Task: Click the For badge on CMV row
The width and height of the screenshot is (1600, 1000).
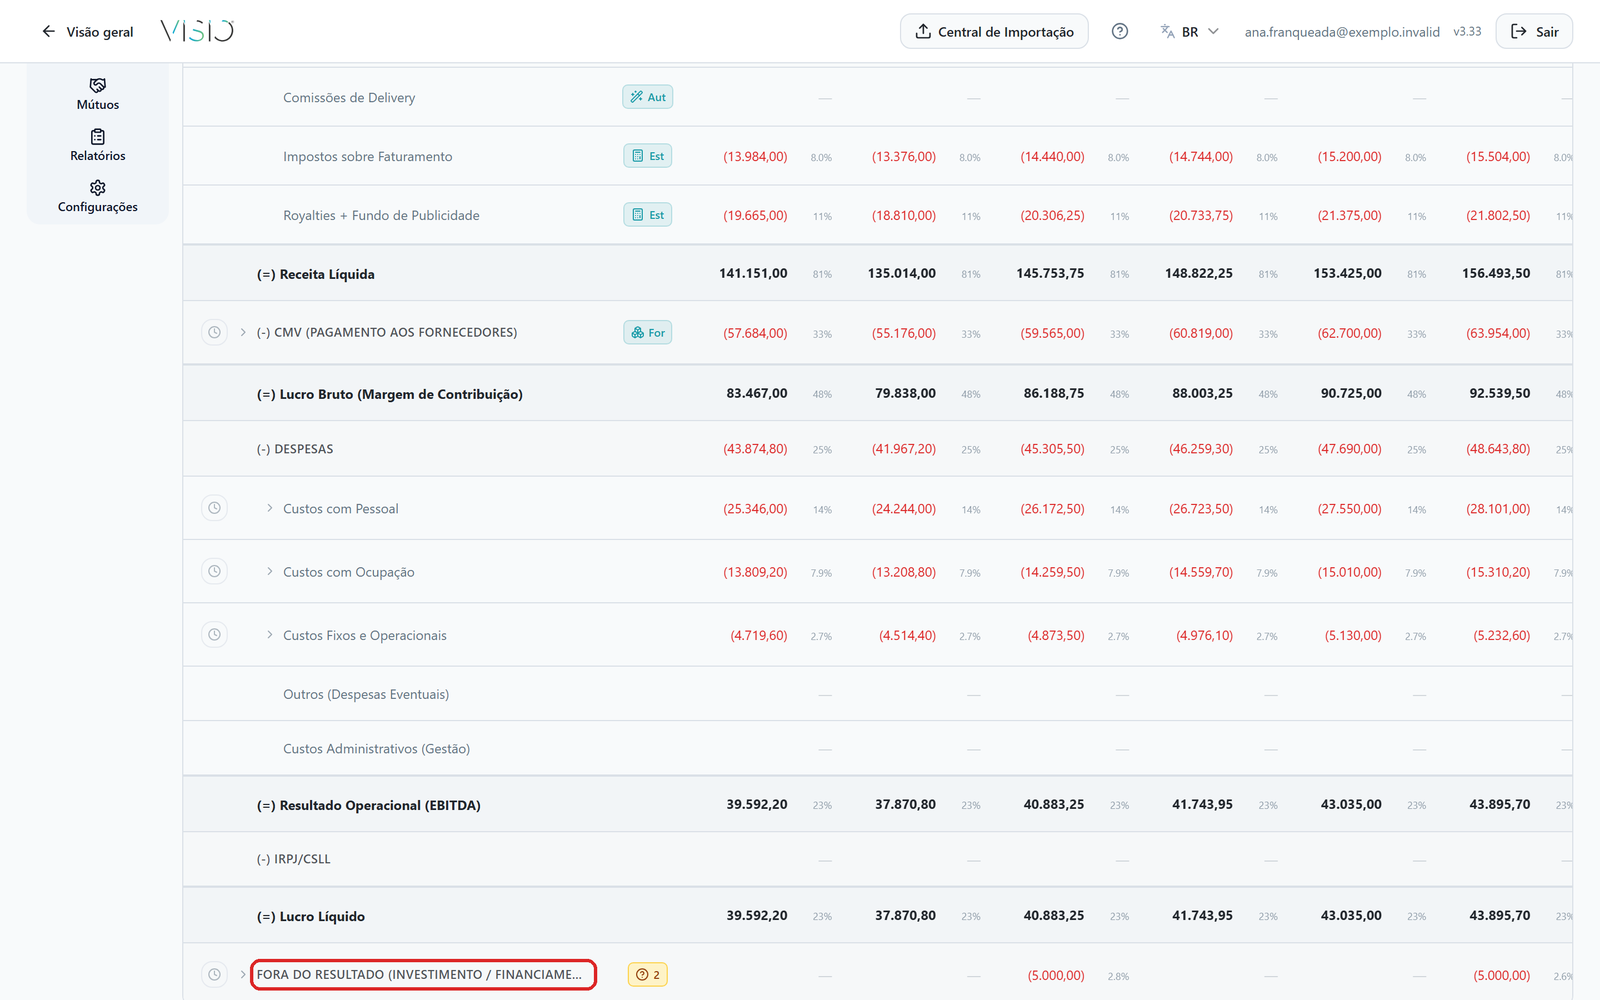Action: pyautogui.click(x=648, y=332)
